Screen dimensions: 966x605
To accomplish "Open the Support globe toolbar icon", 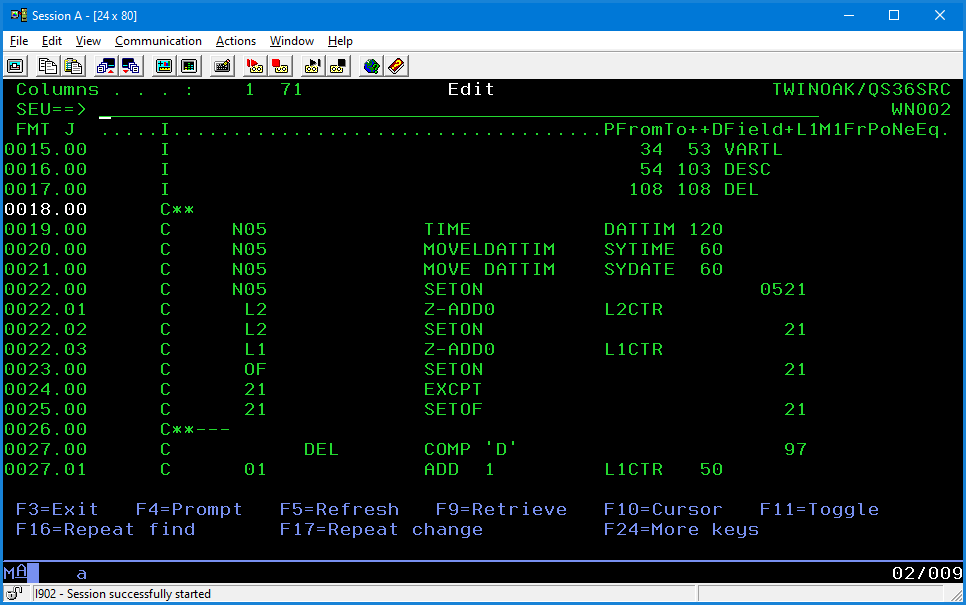I will pos(371,66).
